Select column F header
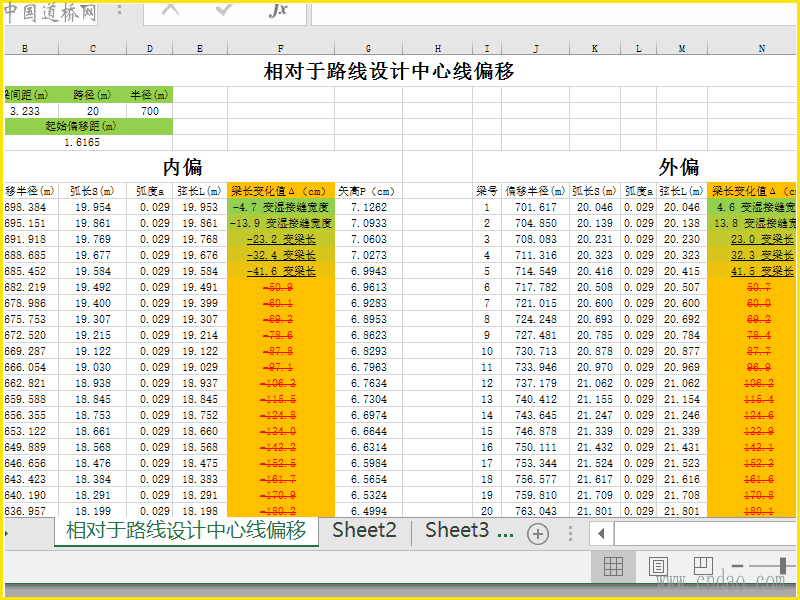The width and height of the screenshot is (800, 600). pos(281,48)
